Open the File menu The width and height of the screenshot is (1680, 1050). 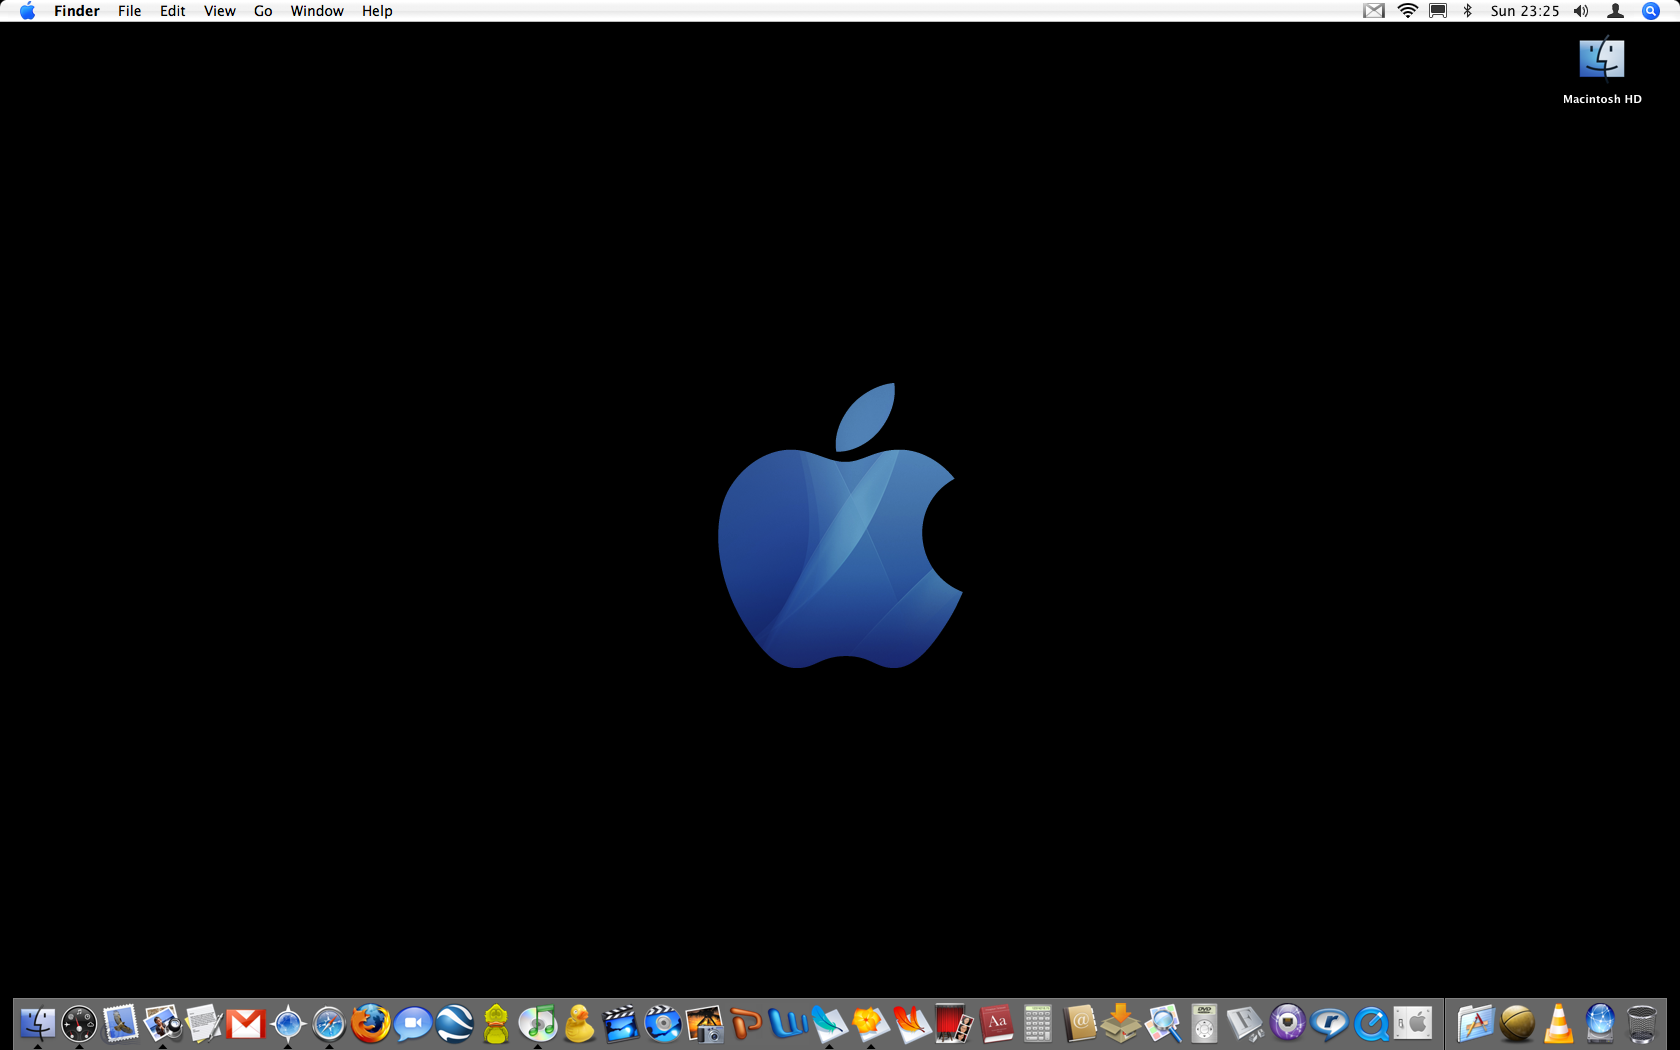pos(129,11)
